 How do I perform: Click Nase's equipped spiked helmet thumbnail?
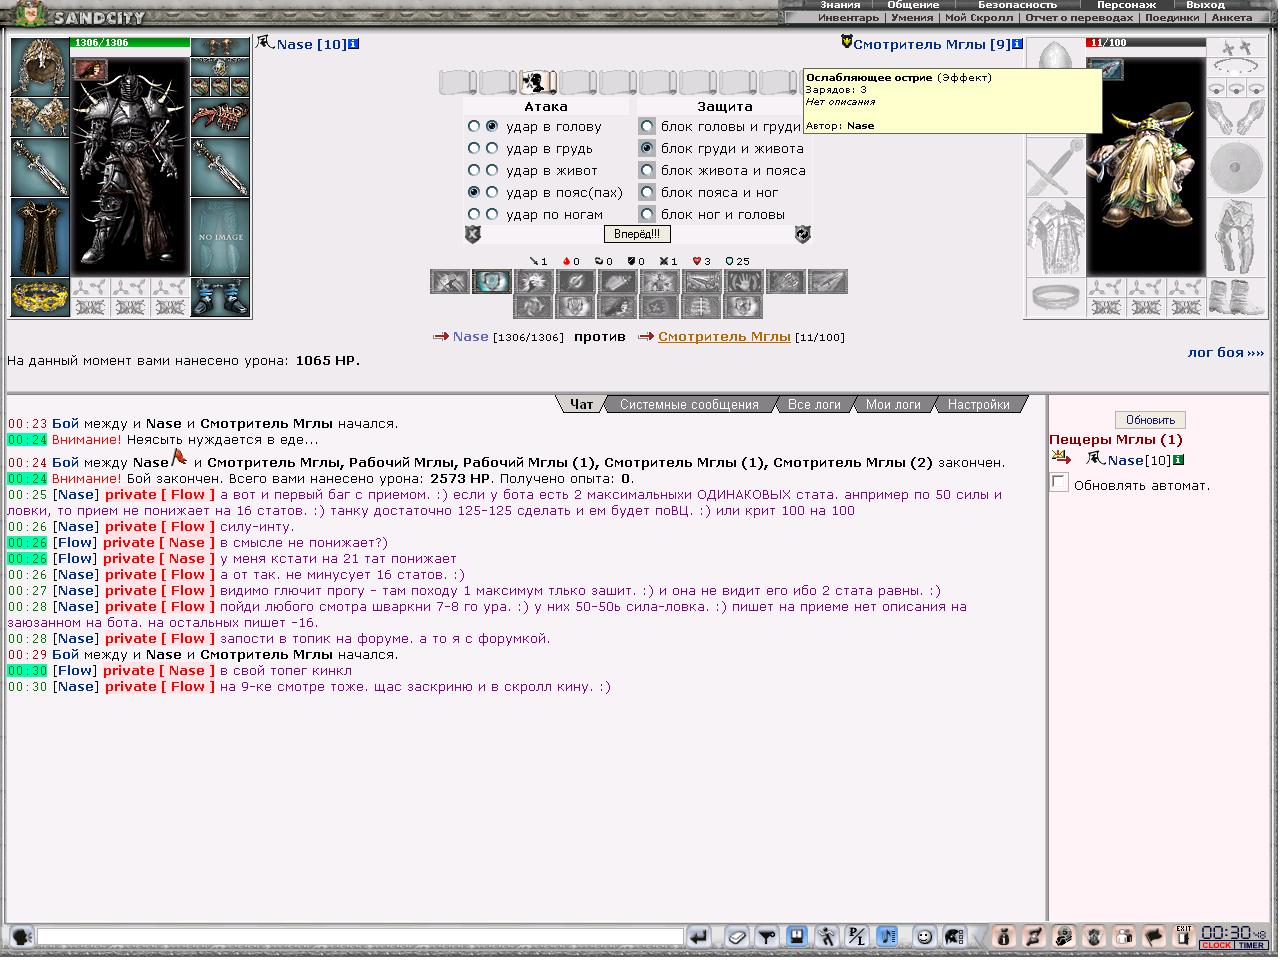(40, 67)
